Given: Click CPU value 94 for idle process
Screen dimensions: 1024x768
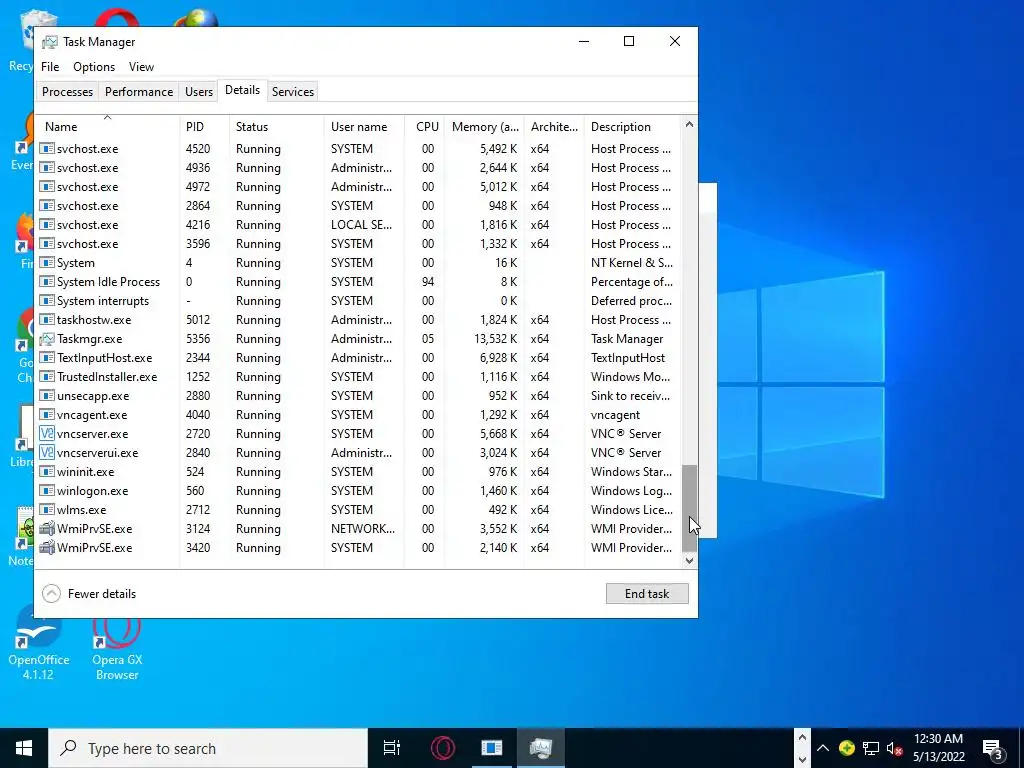Looking at the screenshot, I should (x=428, y=282).
